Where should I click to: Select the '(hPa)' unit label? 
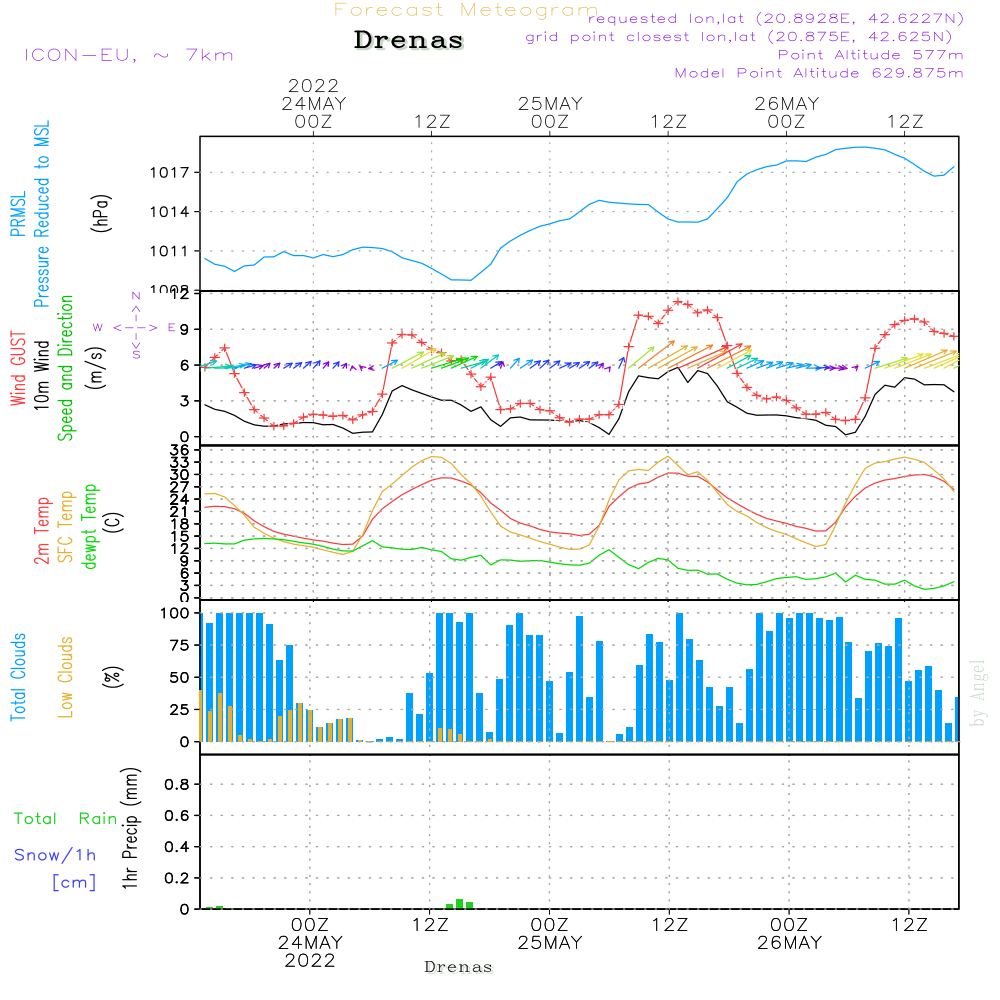click(101, 213)
